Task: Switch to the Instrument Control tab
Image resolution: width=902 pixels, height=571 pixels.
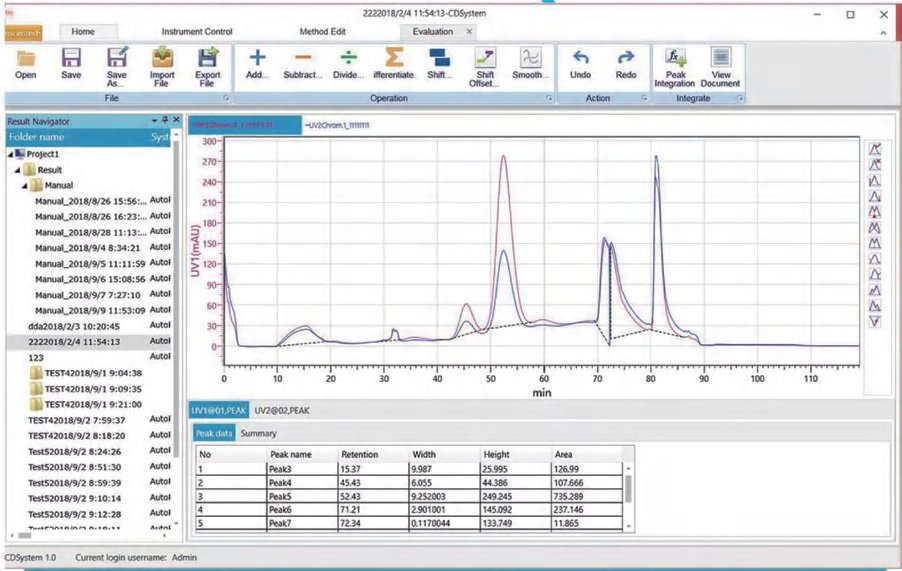Action: pyautogui.click(x=197, y=32)
